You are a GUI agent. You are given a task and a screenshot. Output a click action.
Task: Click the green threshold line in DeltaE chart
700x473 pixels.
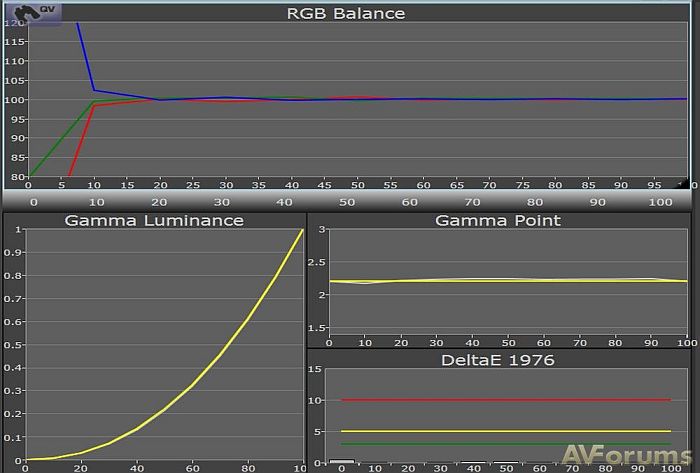[x=500, y=444]
